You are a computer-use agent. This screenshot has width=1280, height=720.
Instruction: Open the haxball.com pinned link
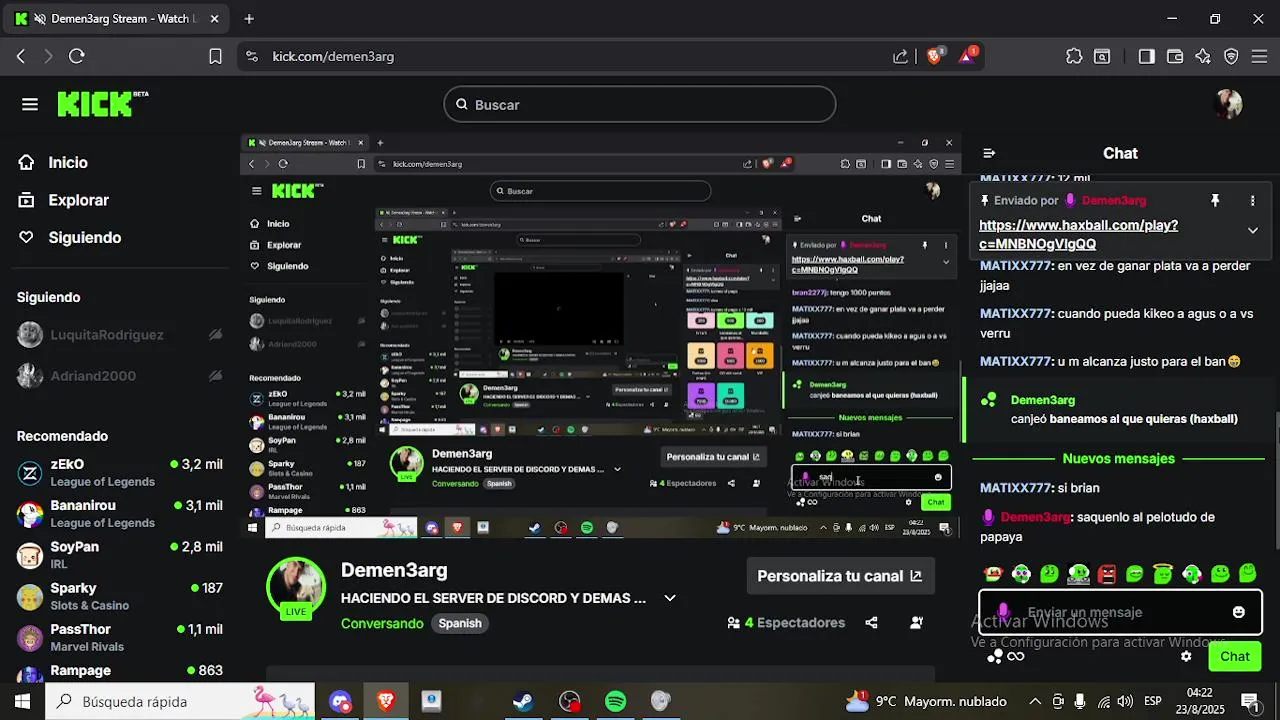tap(1078, 234)
